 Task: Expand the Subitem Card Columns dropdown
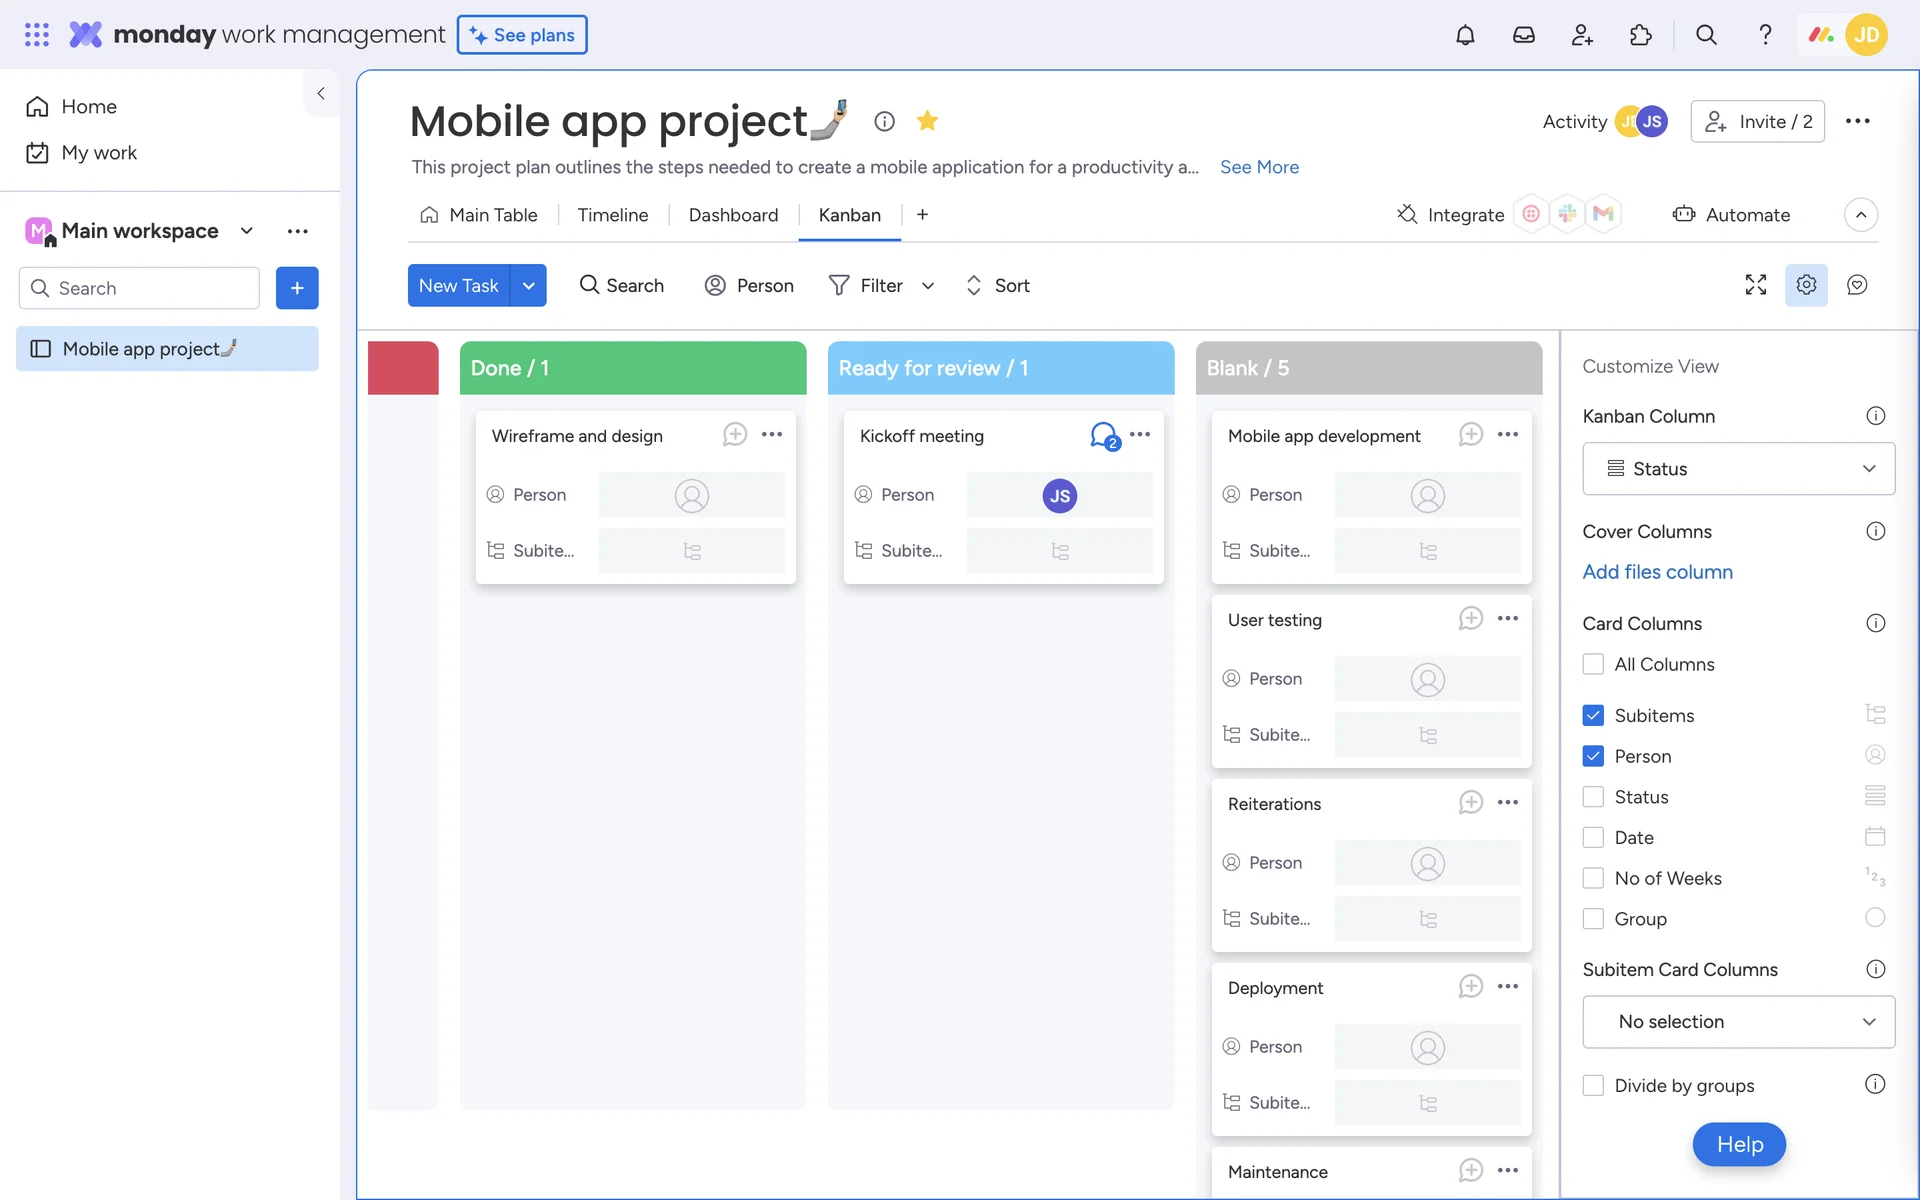[x=1738, y=1022]
